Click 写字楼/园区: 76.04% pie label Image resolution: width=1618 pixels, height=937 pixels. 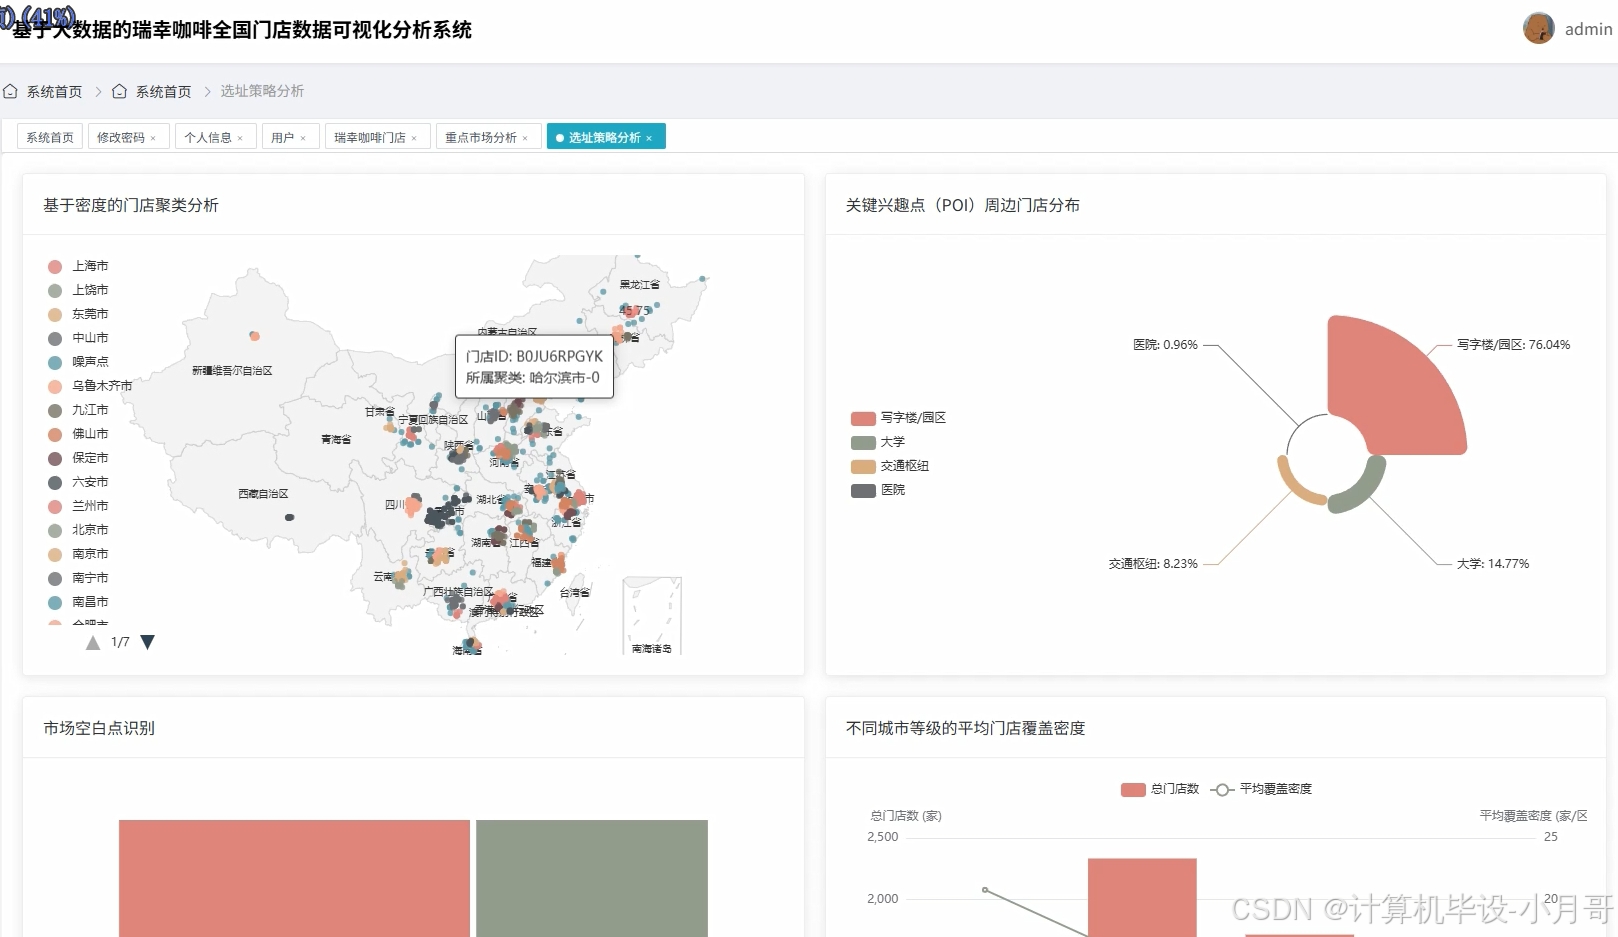pos(1513,345)
